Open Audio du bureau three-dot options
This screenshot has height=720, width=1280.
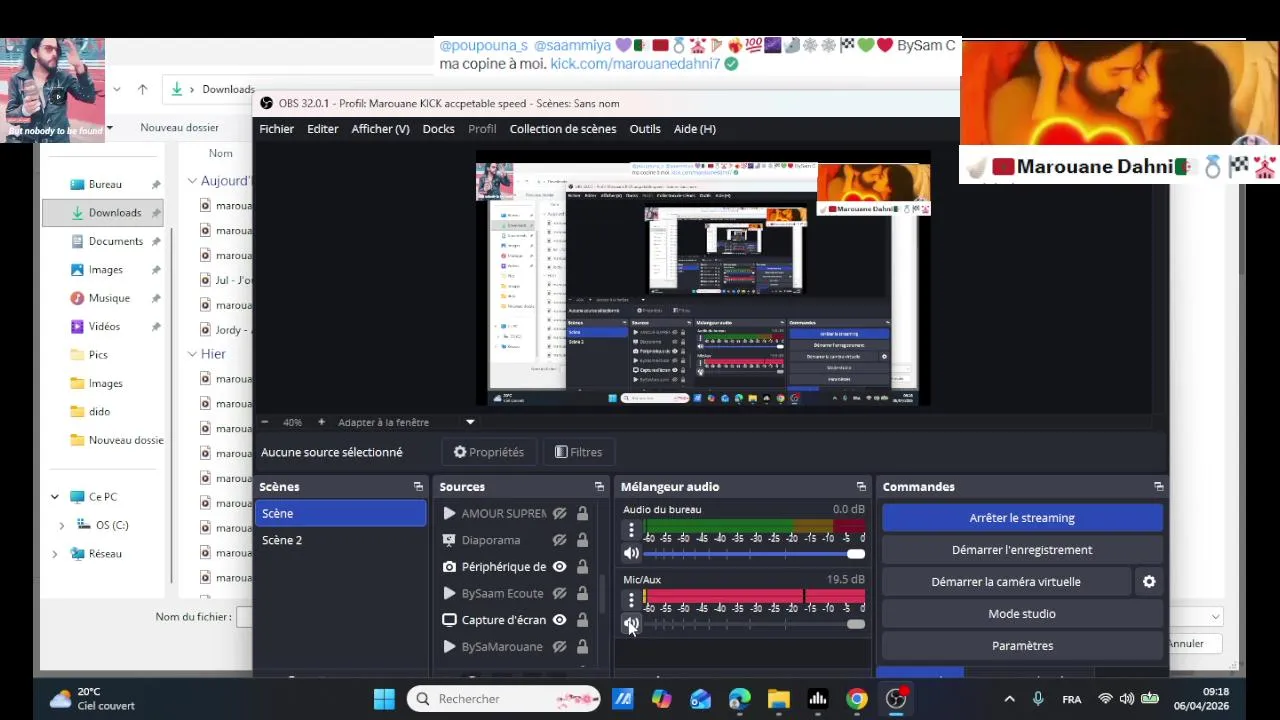pos(631,531)
